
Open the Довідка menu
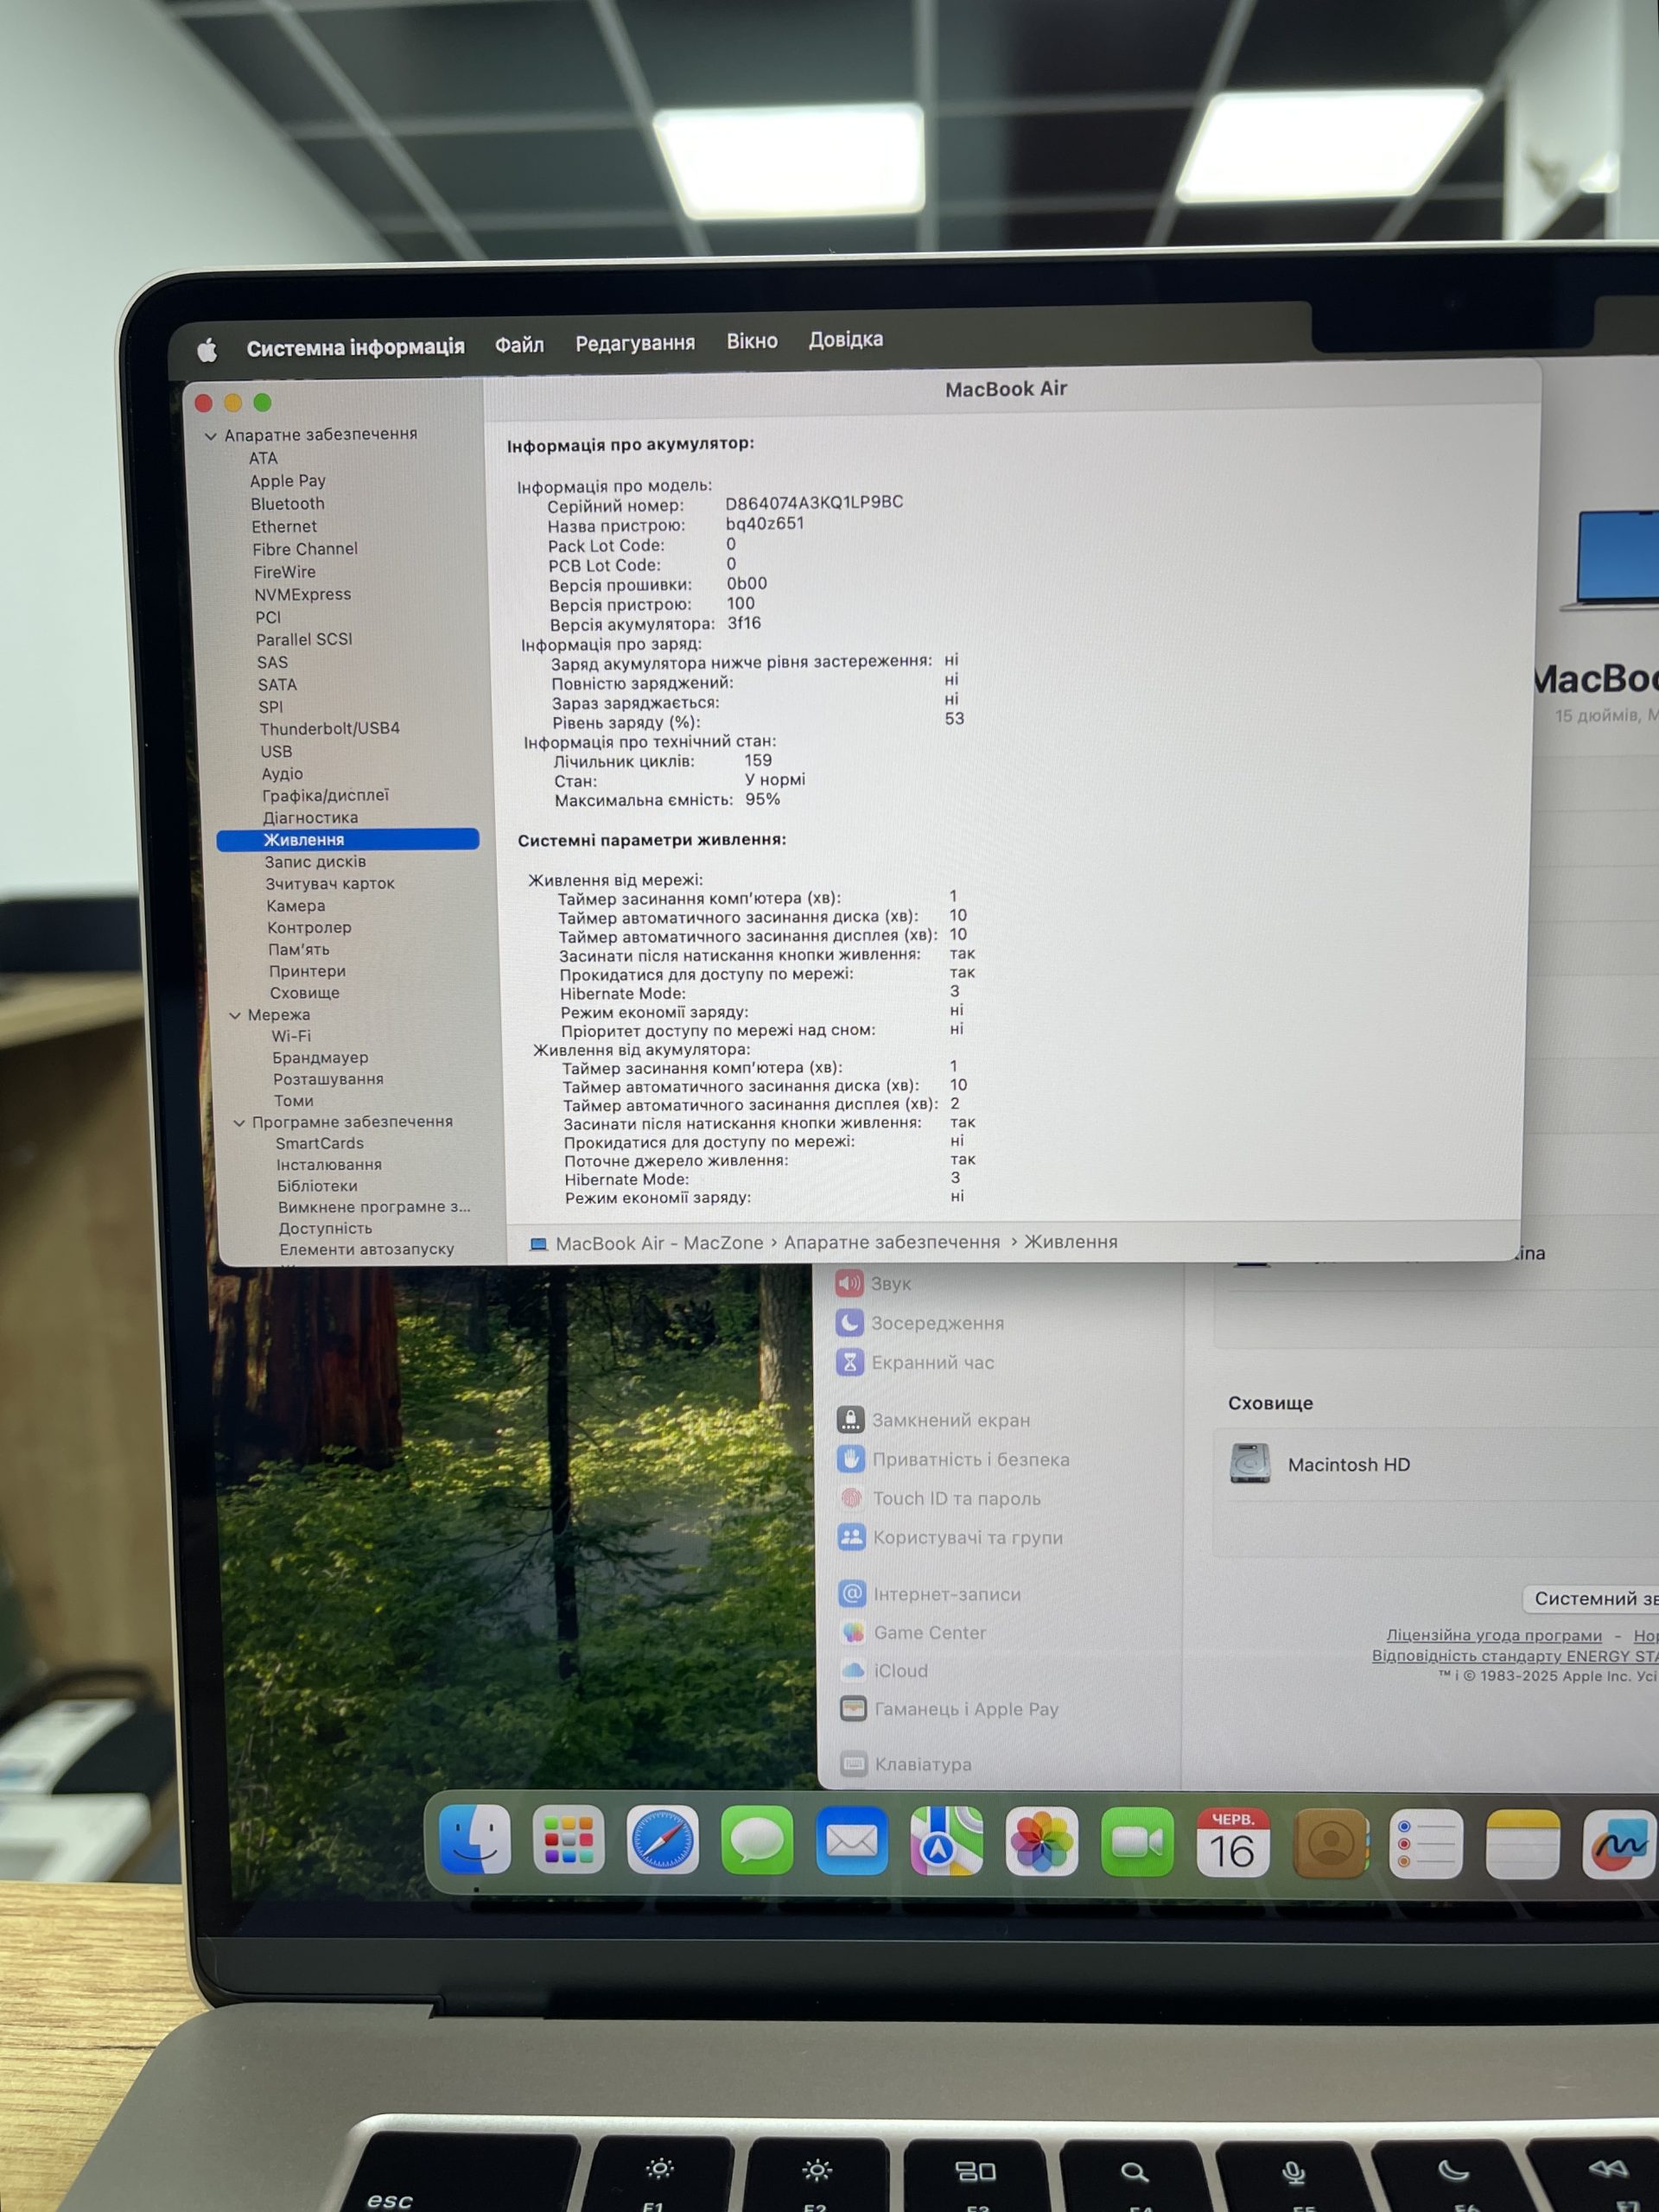(846, 340)
